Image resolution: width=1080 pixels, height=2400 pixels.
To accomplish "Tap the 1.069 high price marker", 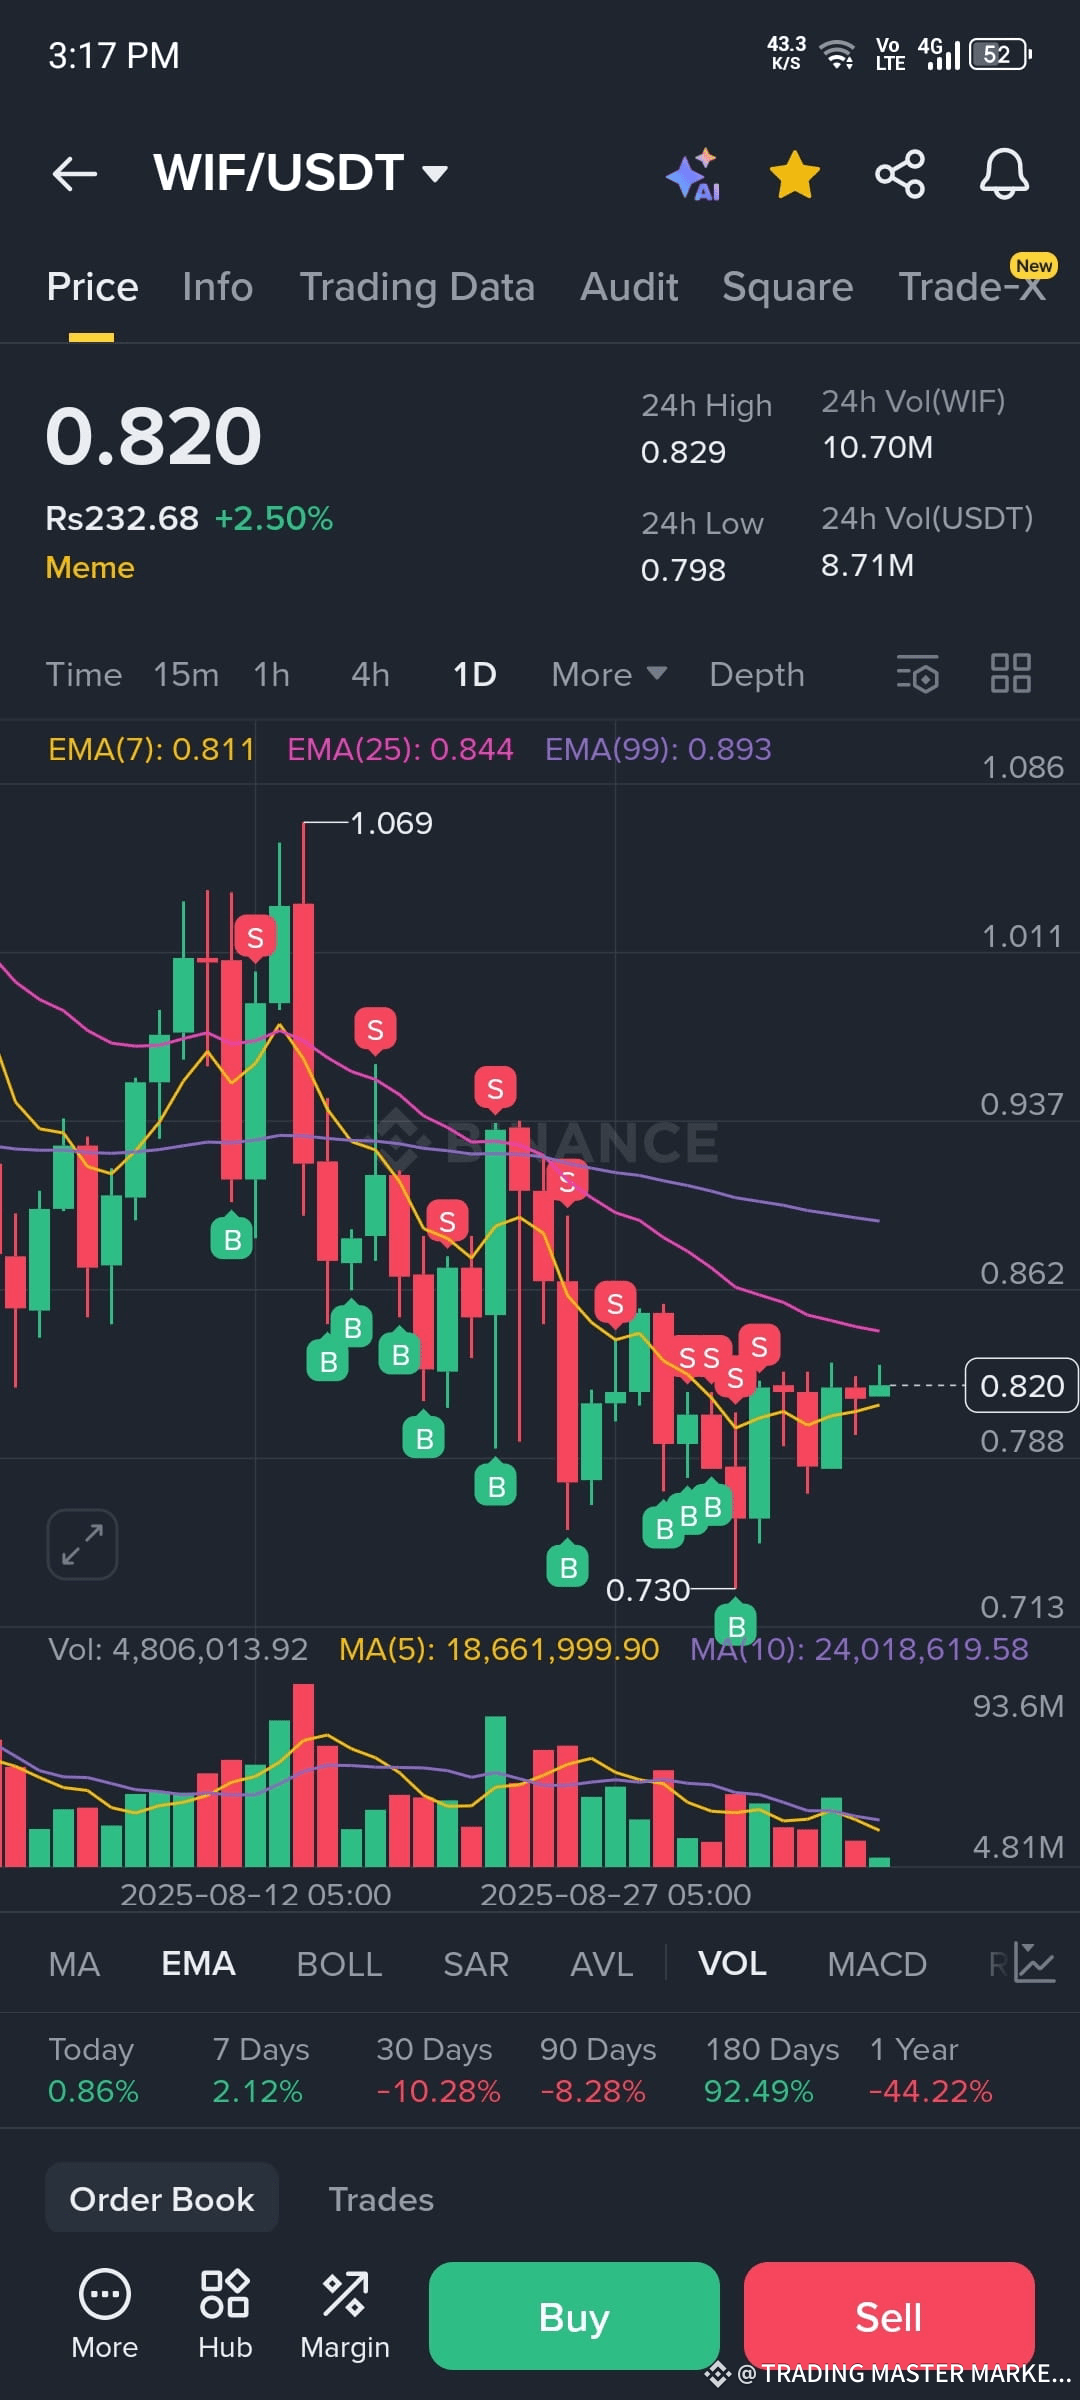I will pyautogui.click(x=391, y=823).
